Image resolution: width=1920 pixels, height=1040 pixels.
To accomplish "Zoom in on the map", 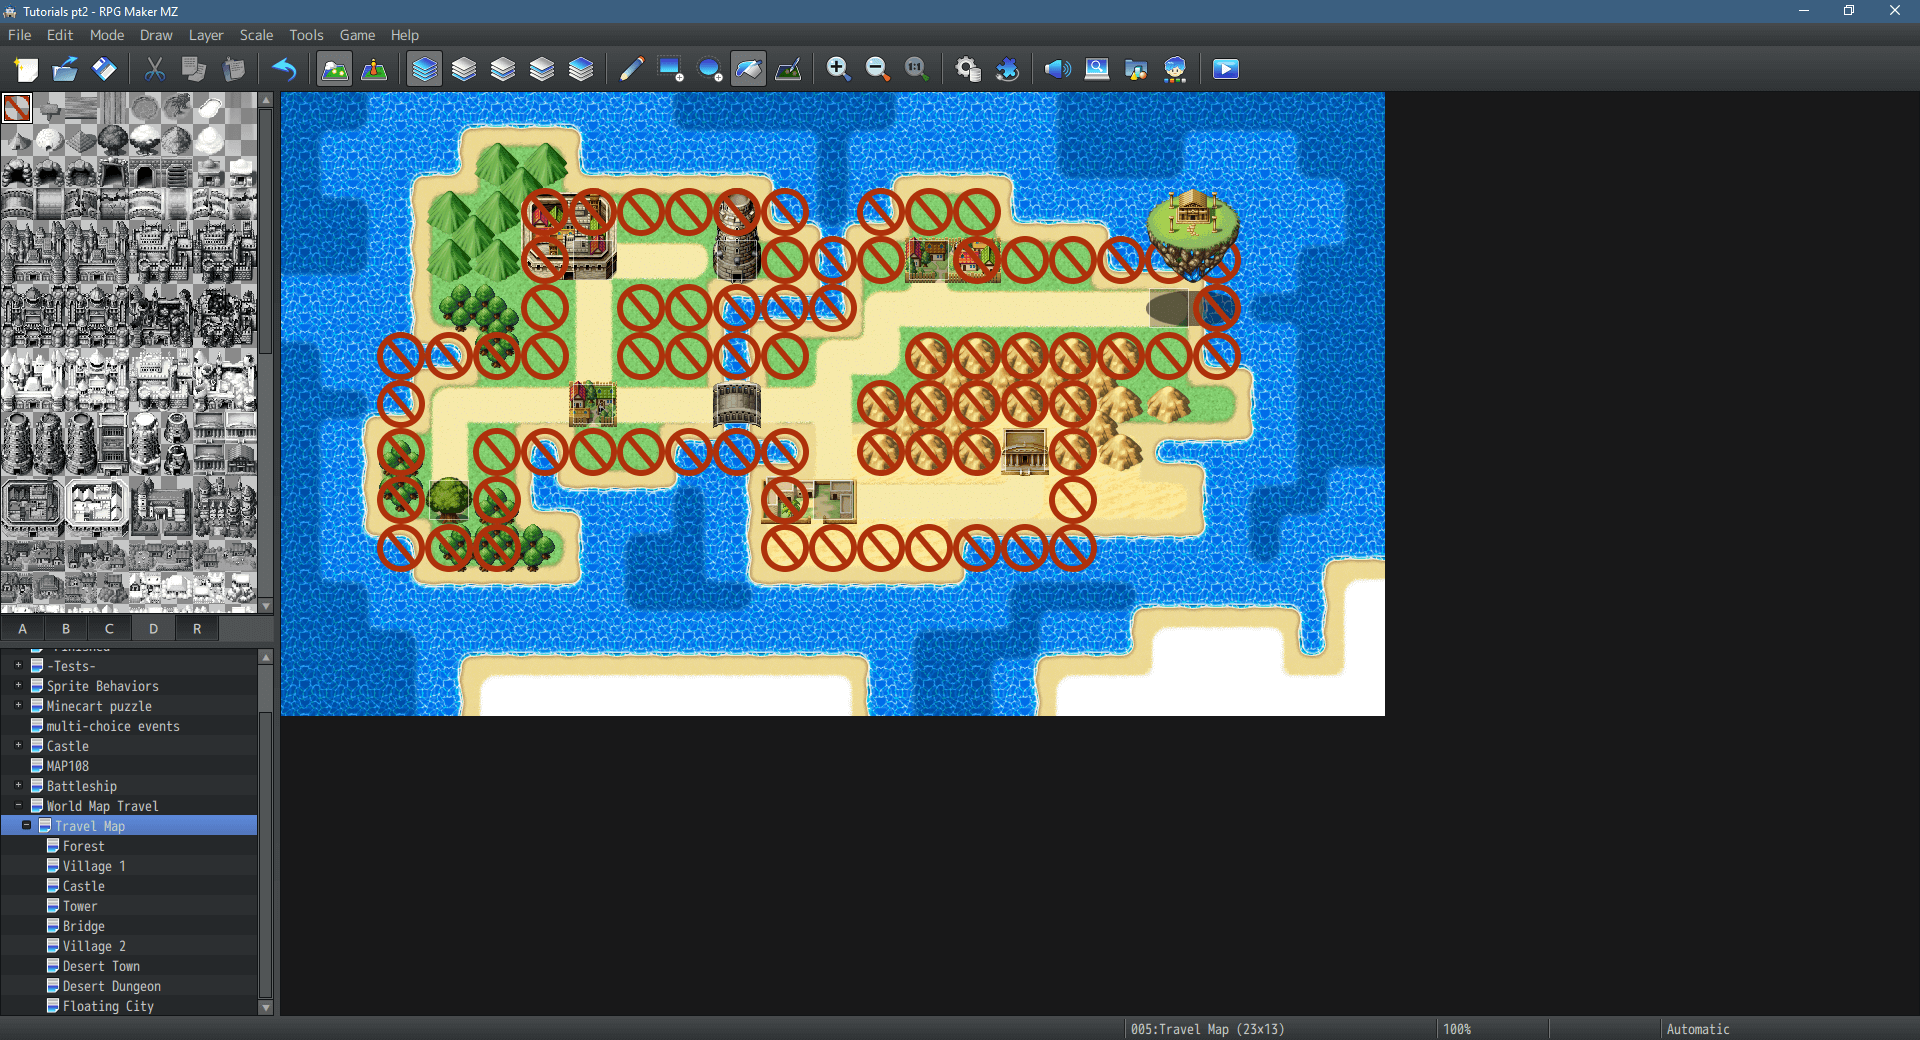I will pos(838,69).
